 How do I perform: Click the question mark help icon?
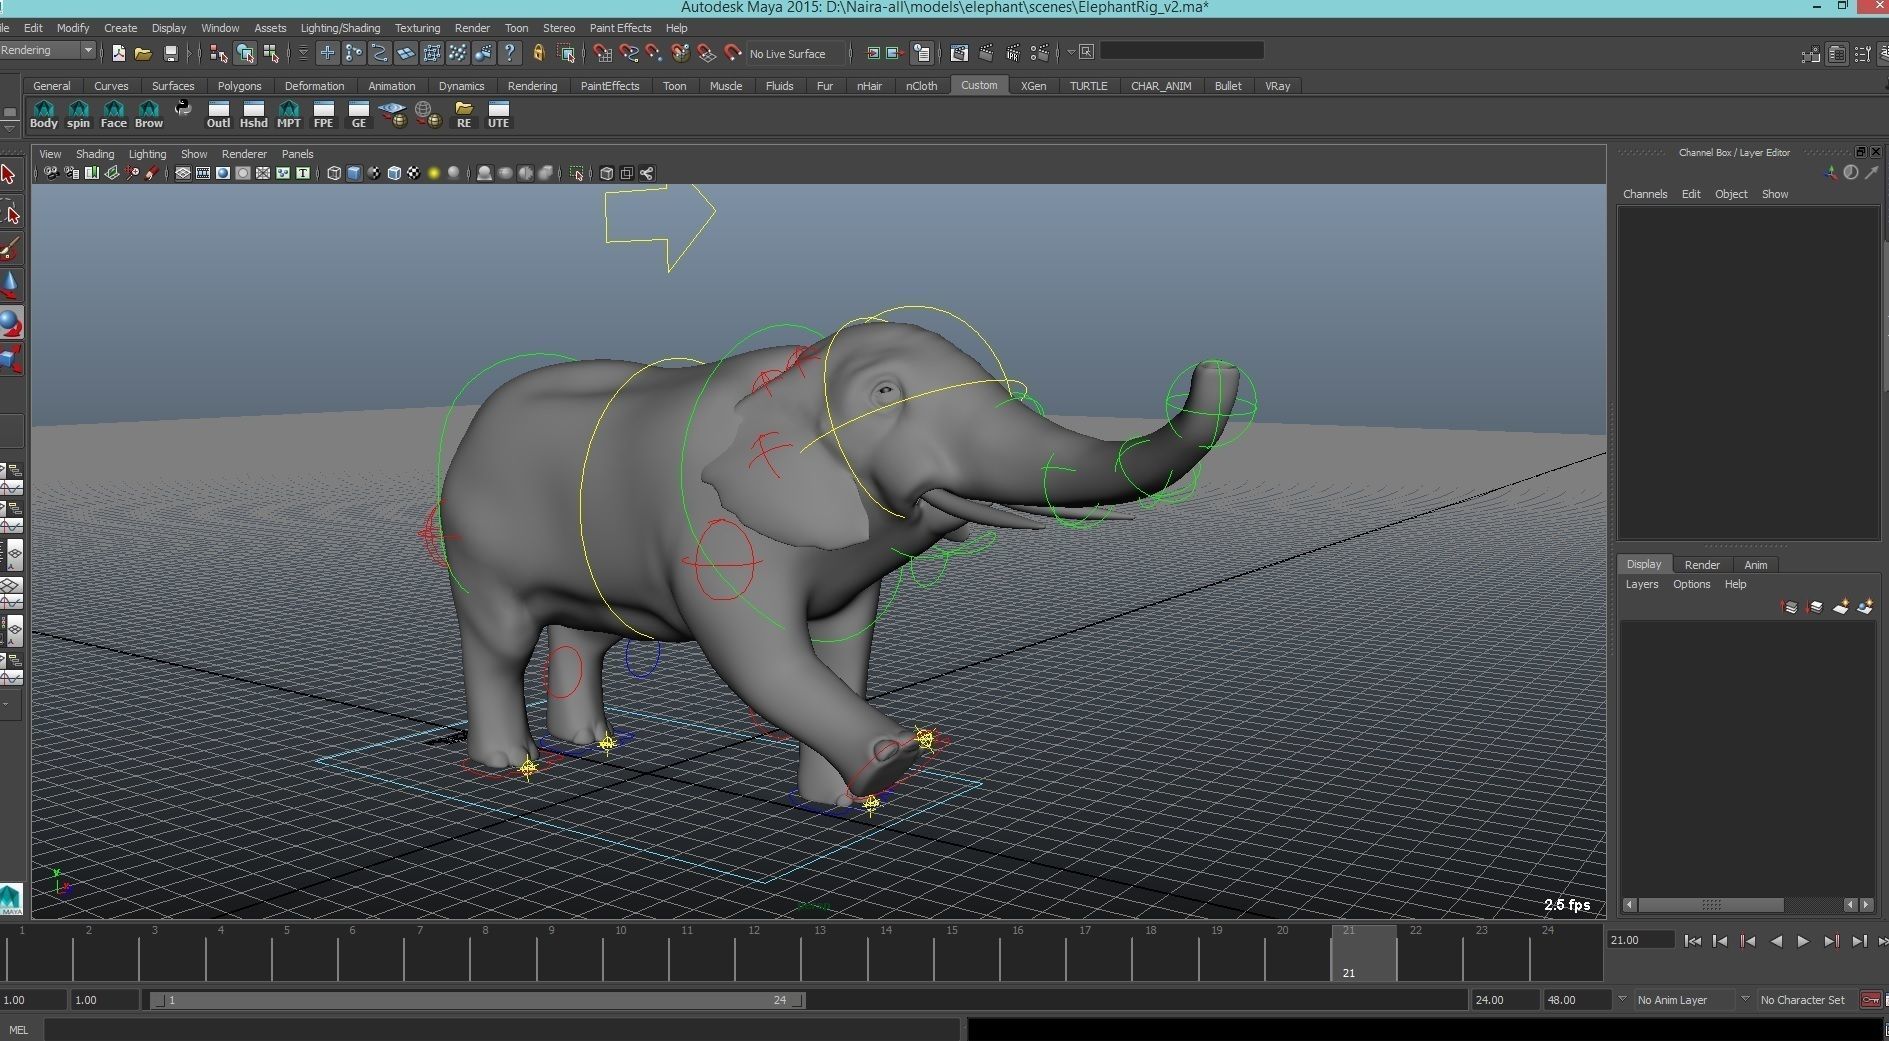coord(510,53)
